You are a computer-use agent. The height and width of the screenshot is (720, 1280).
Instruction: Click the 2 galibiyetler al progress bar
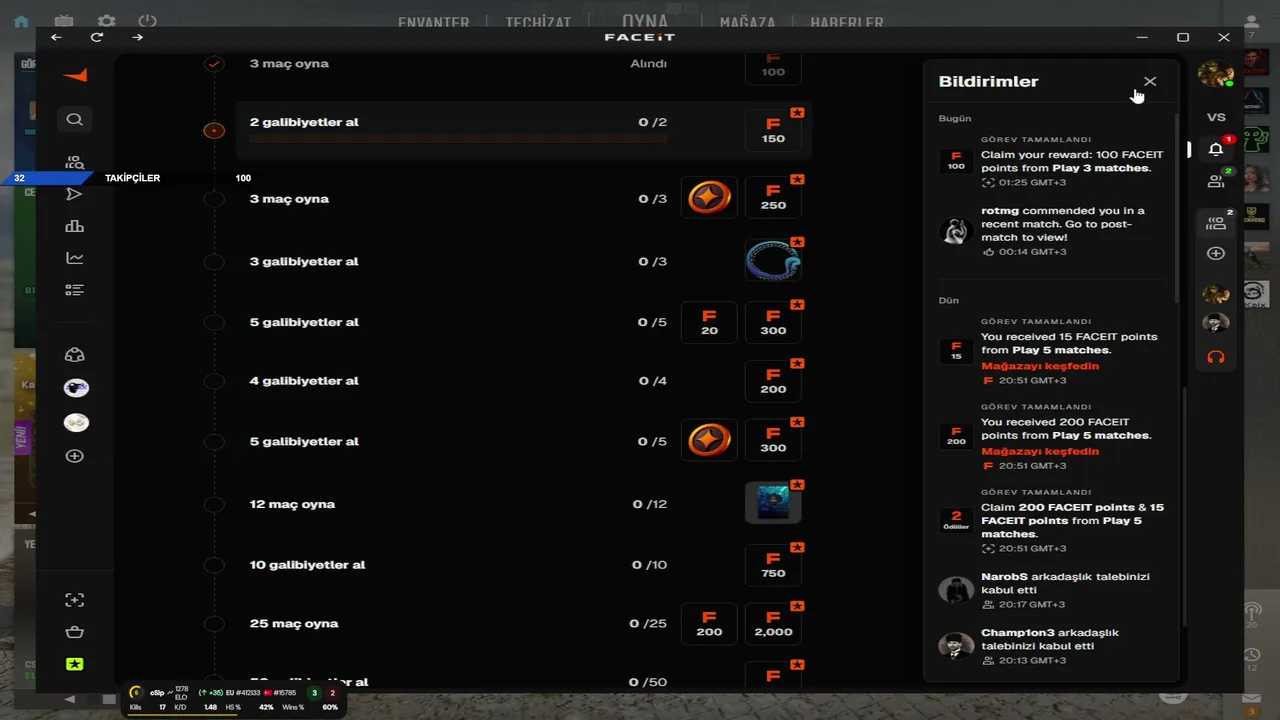(x=458, y=138)
